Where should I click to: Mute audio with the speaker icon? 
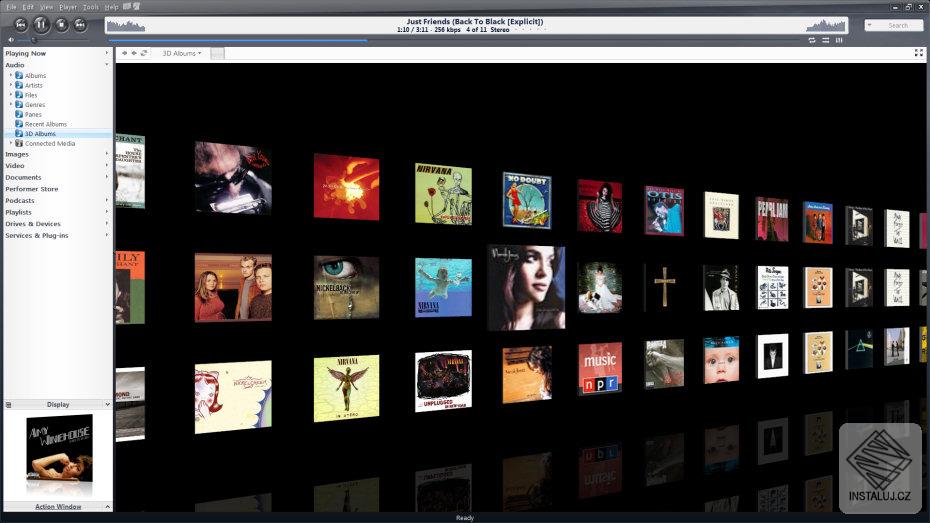(9, 40)
